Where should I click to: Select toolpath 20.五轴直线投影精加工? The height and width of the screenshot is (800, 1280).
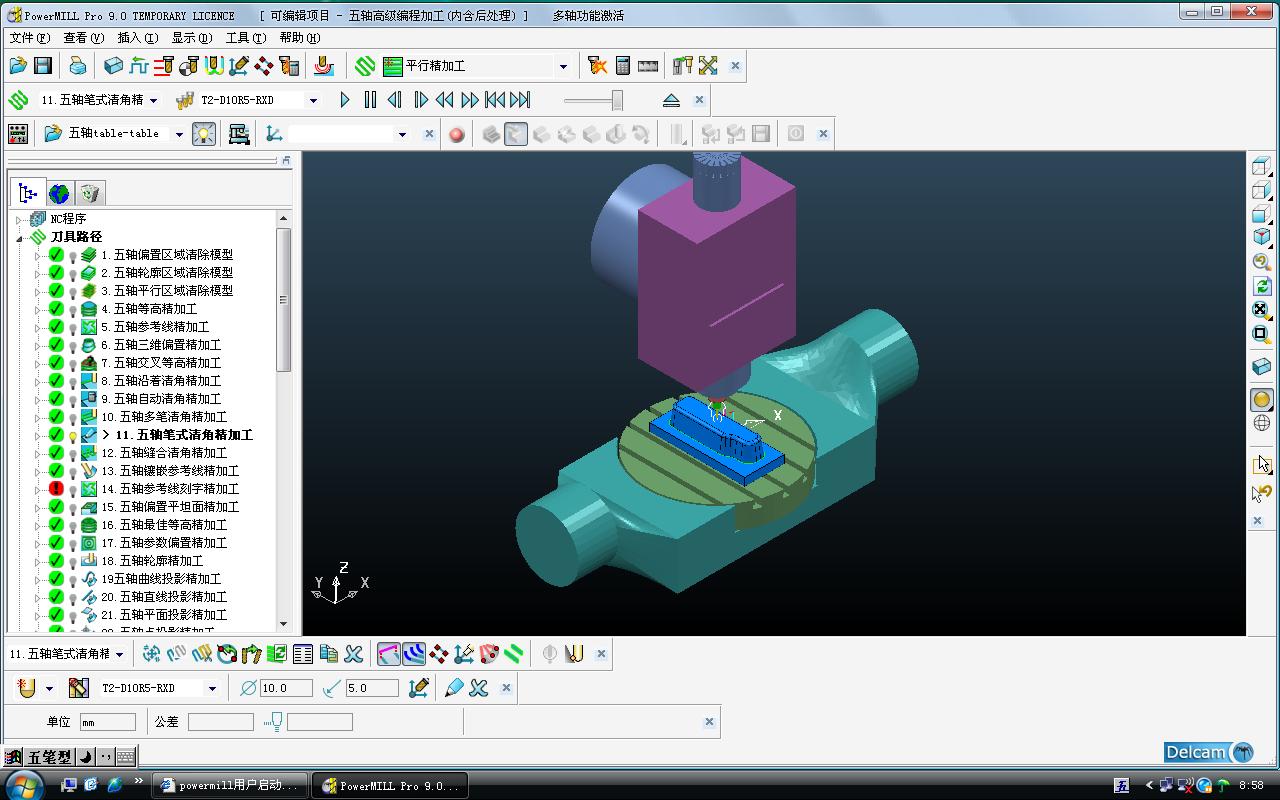tap(164, 597)
